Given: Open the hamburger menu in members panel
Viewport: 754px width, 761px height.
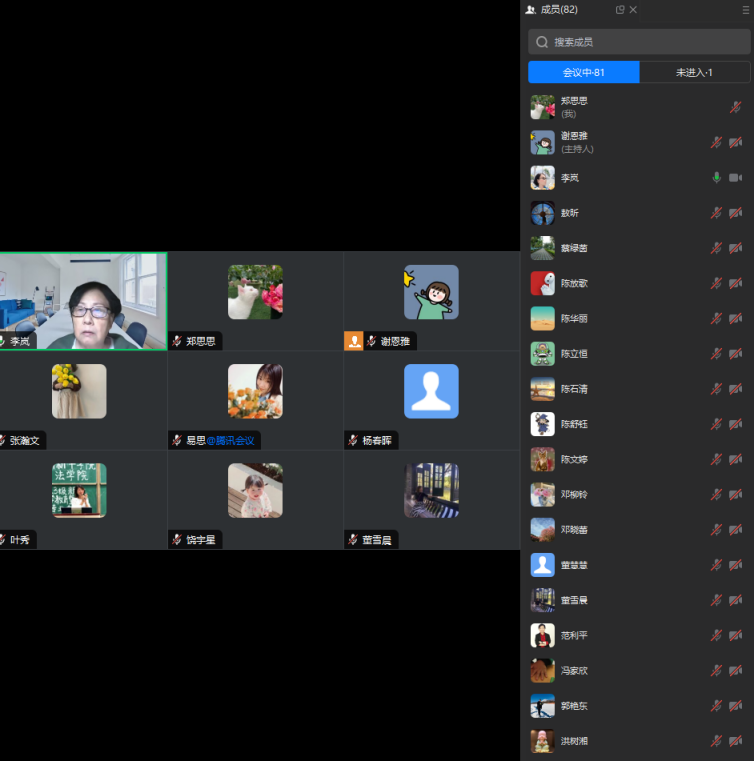Looking at the screenshot, I should coord(745,10).
